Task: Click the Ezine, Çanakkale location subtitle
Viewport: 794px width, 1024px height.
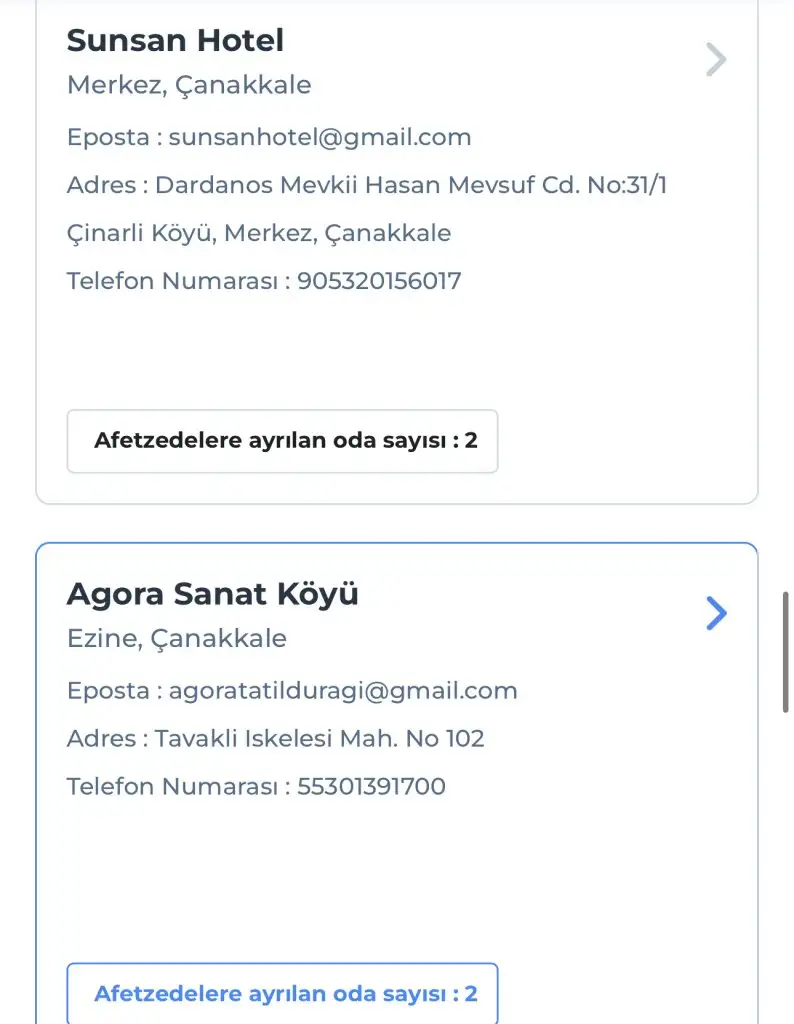Action: pyautogui.click(x=176, y=638)
